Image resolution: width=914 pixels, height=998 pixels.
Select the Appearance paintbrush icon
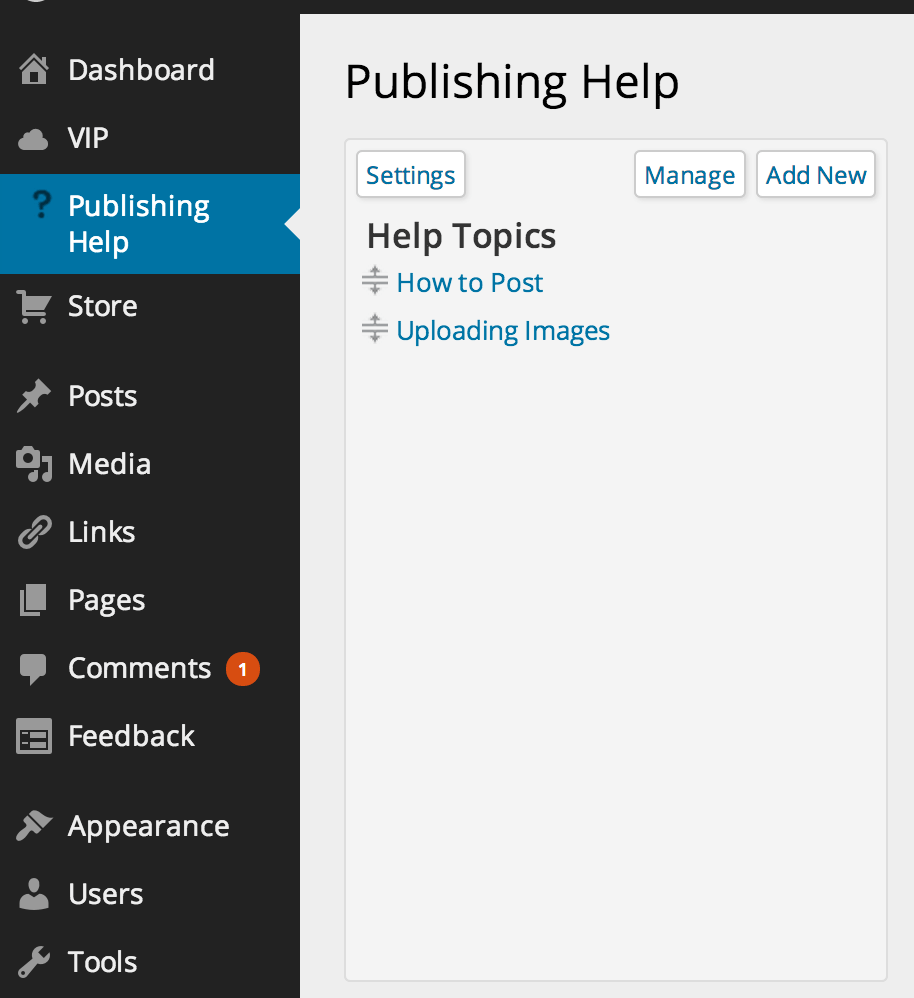(32, 825)
